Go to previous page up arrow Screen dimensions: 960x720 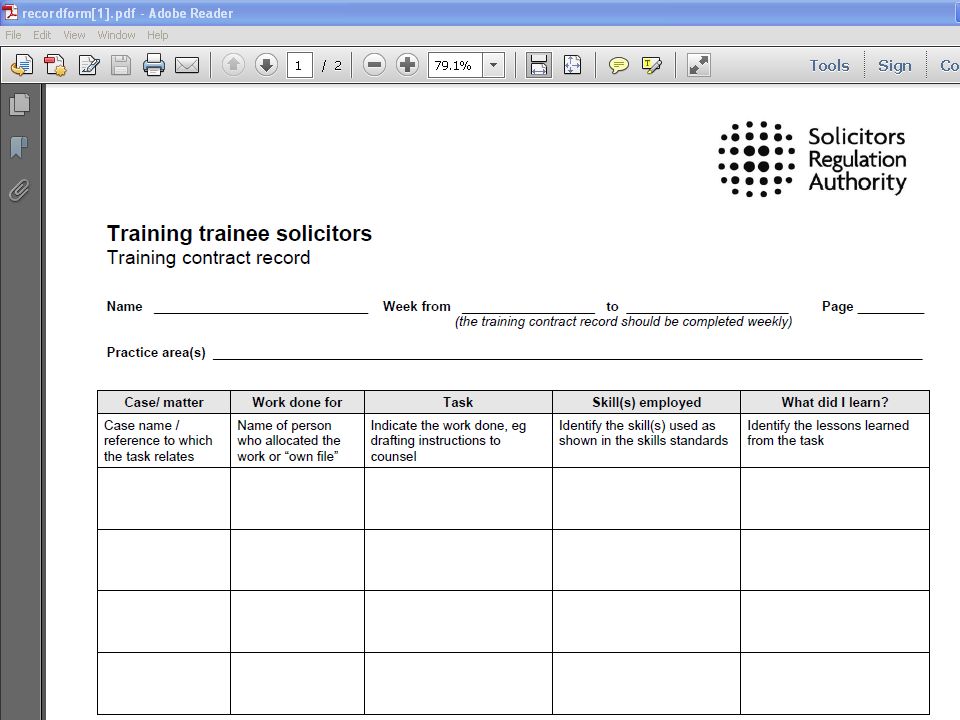[x=233, y=65]
